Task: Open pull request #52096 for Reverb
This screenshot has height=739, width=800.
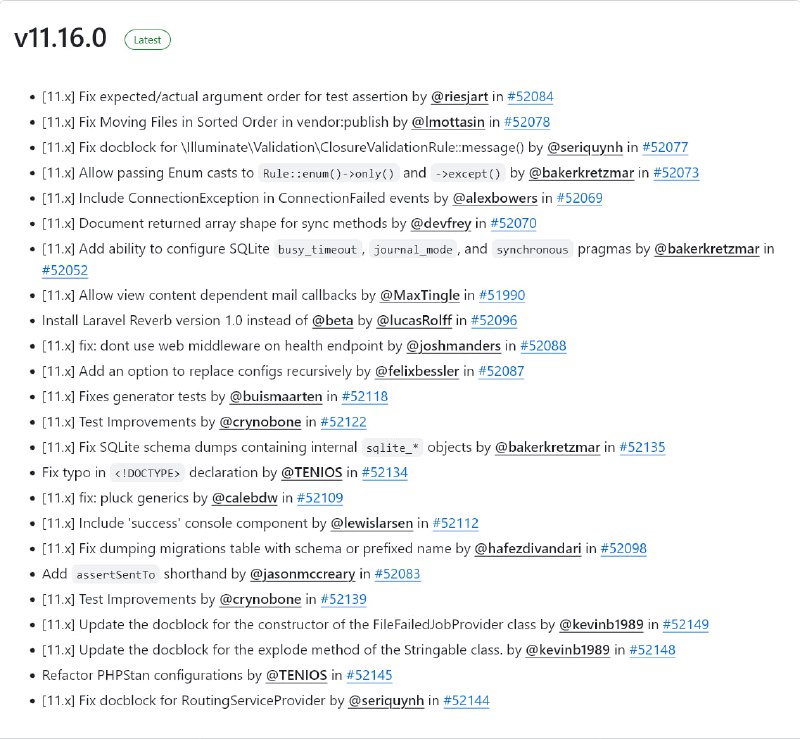Action: pyautogui.click(x=494, y=321)
